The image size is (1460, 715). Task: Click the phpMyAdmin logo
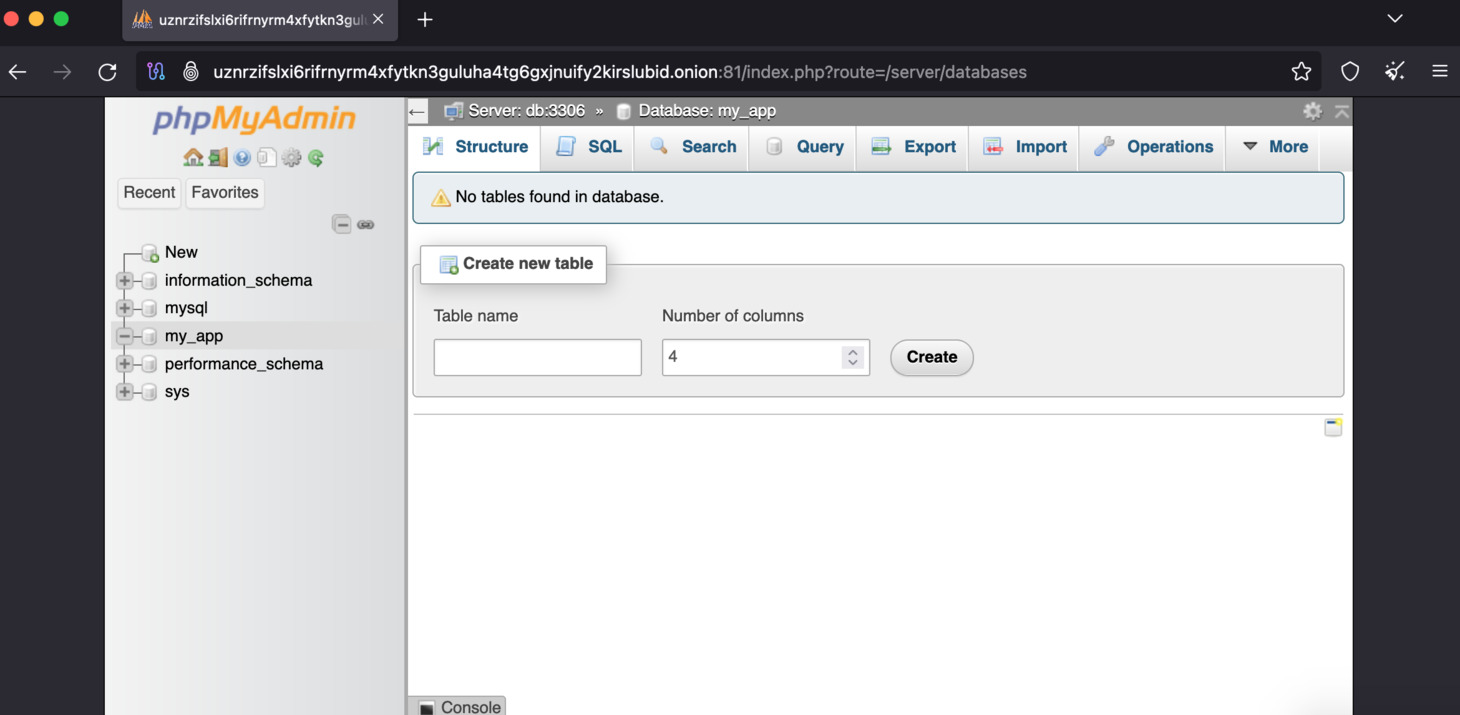(254, 119)
